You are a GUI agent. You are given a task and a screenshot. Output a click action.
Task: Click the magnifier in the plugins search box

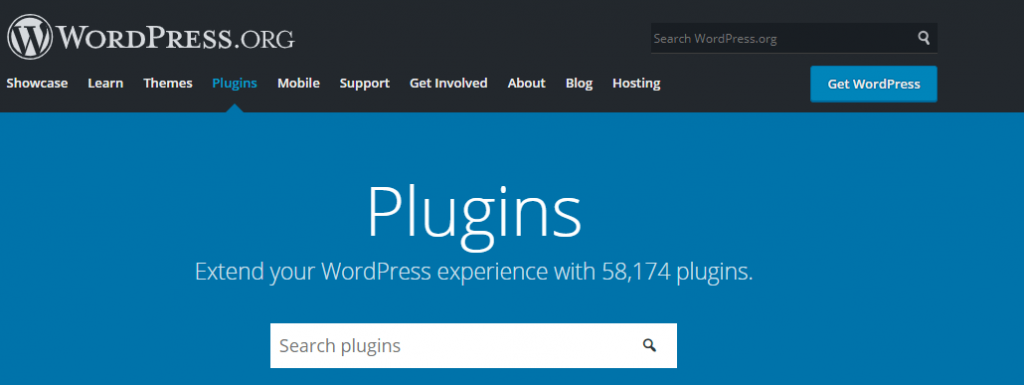pos(649,345)
